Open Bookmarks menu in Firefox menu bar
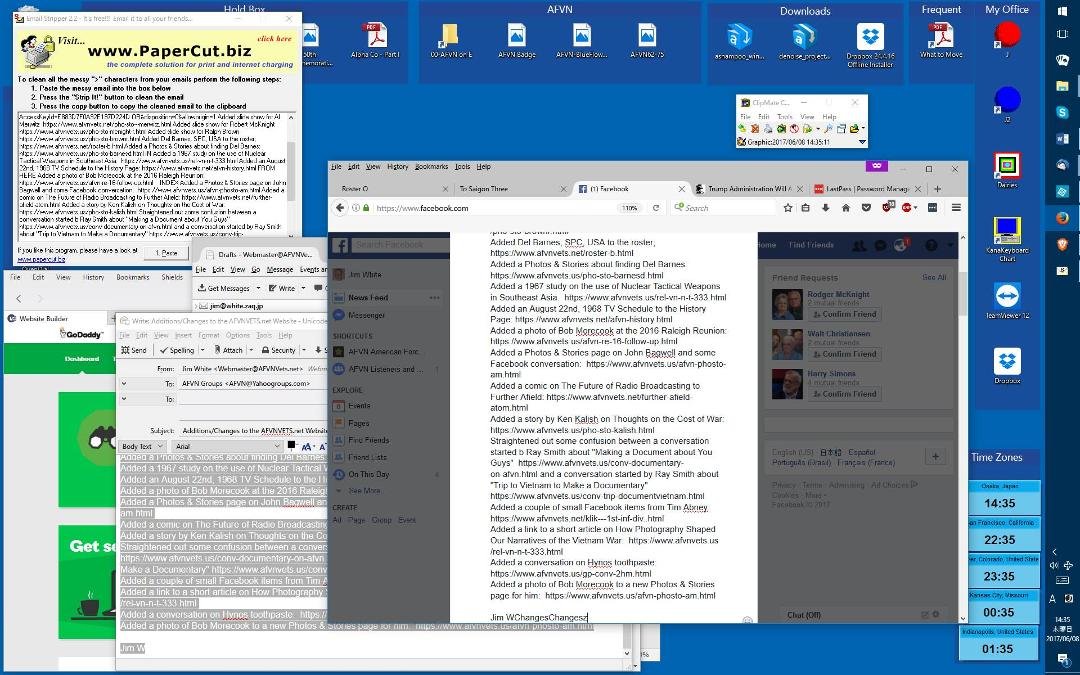 431,167
